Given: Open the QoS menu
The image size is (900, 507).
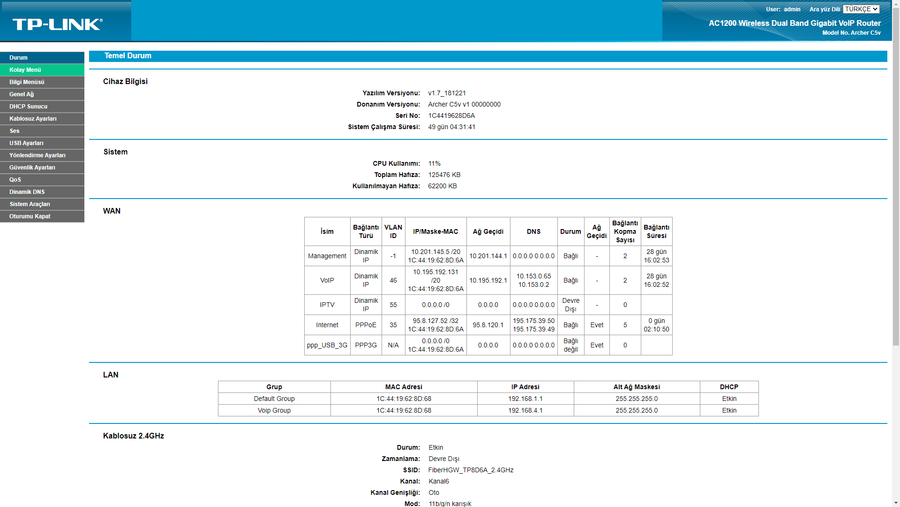Looking at the screenshot, I should click(42, 180).
